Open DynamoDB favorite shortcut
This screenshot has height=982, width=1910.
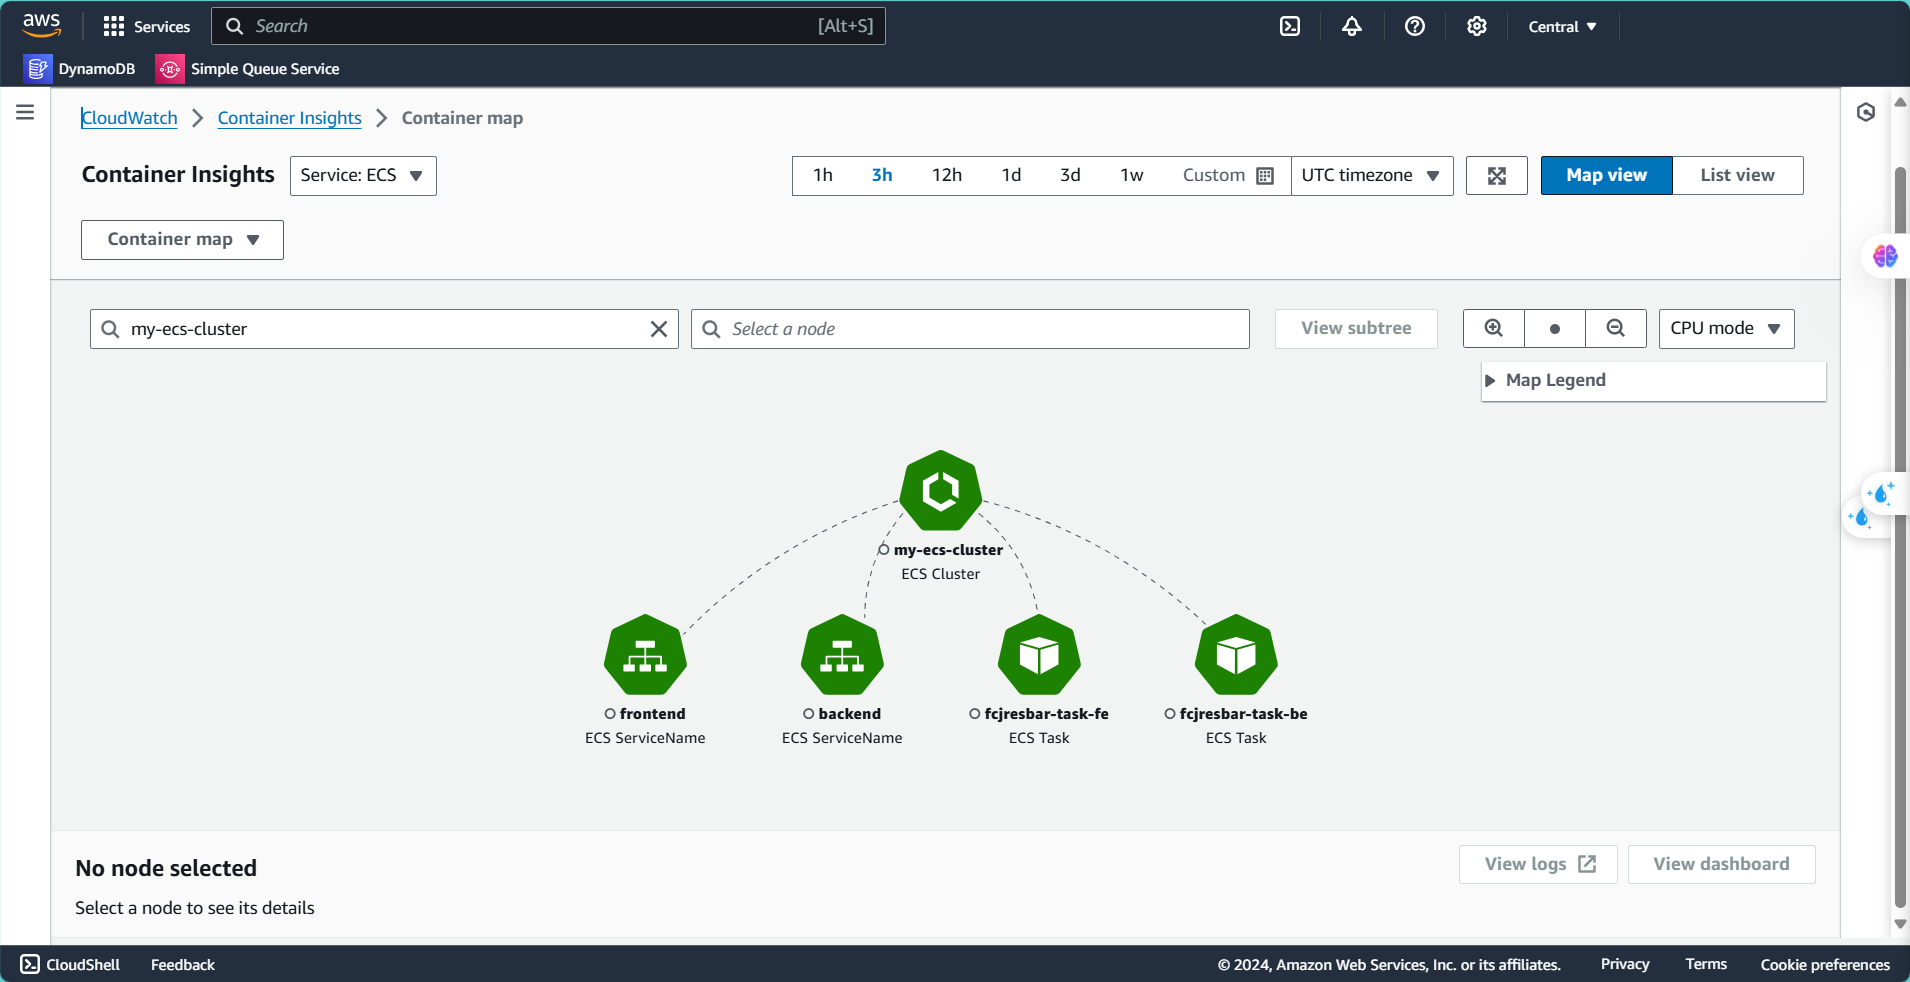(80, 69)
